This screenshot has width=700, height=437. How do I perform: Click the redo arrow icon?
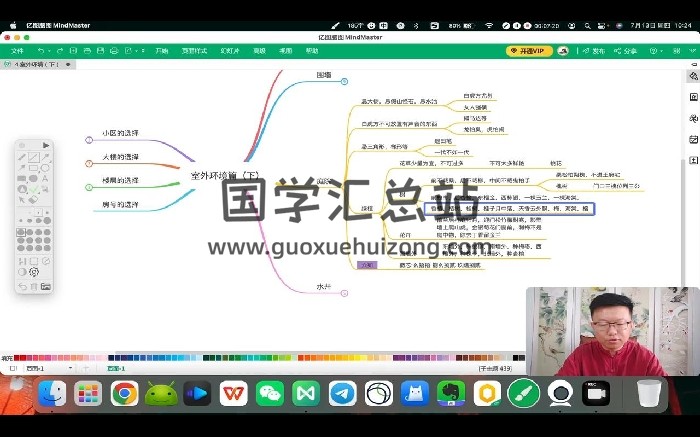[x=60, y=51]
